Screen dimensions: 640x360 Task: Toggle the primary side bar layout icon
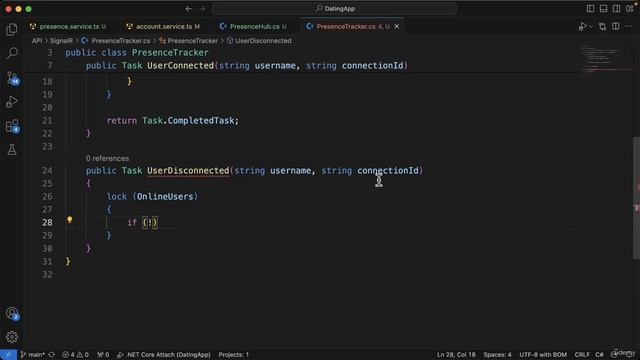pos(590,9)
